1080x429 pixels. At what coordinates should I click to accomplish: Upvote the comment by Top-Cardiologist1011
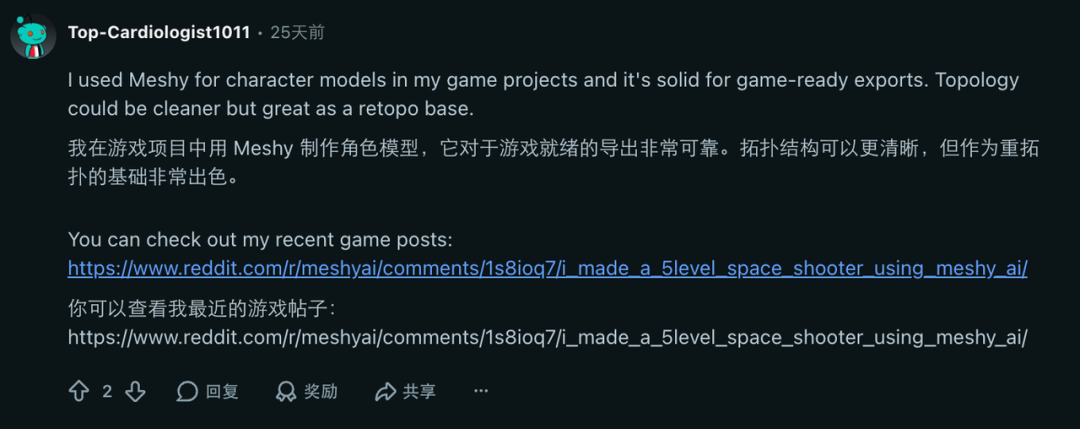[x=79, y=391]
